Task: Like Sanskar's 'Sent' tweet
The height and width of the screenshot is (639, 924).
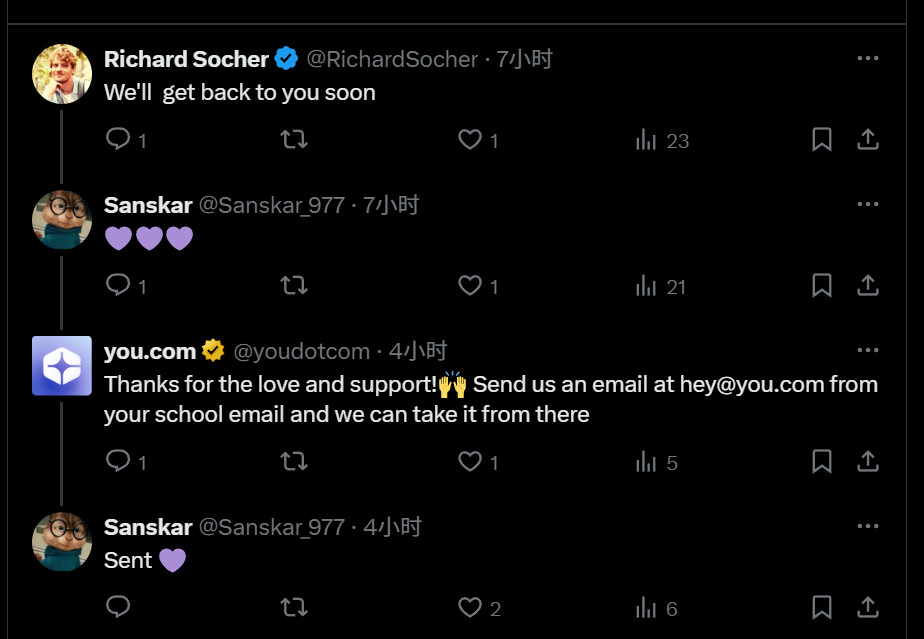Action: coord(470,607)
